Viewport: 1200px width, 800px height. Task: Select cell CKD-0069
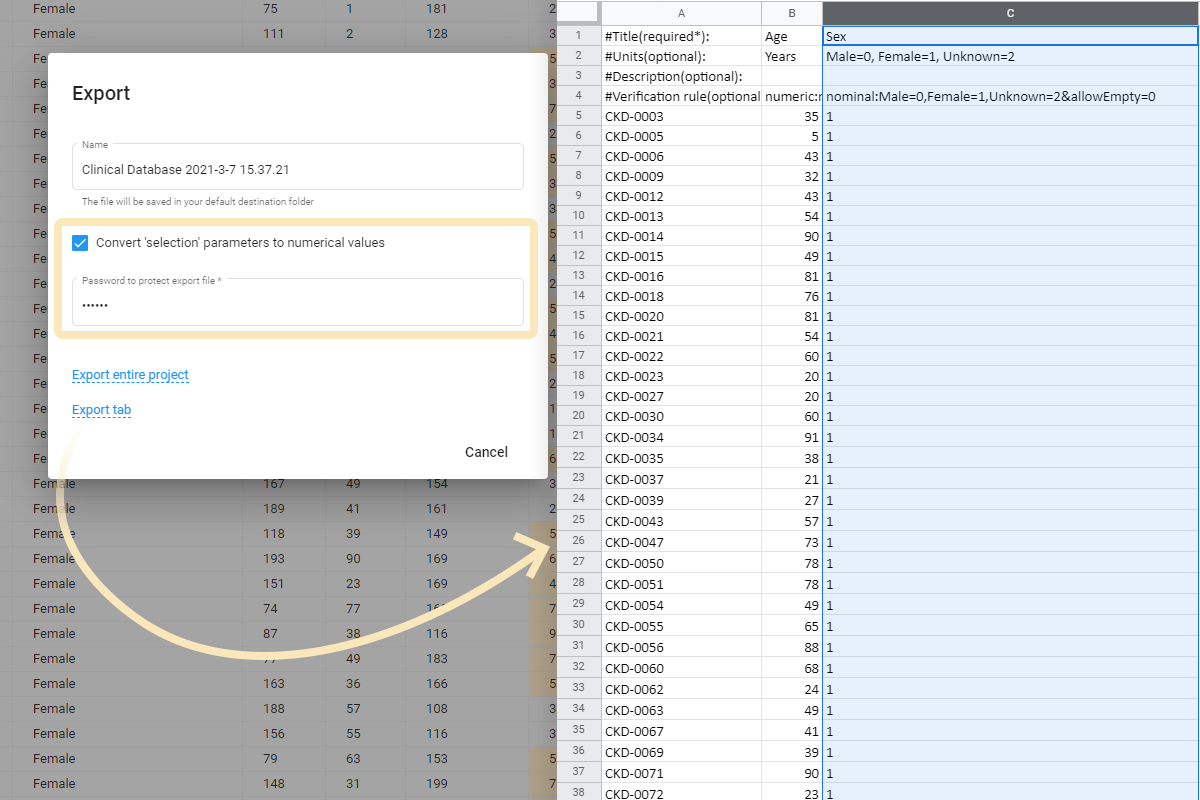[x=681, y=752]
